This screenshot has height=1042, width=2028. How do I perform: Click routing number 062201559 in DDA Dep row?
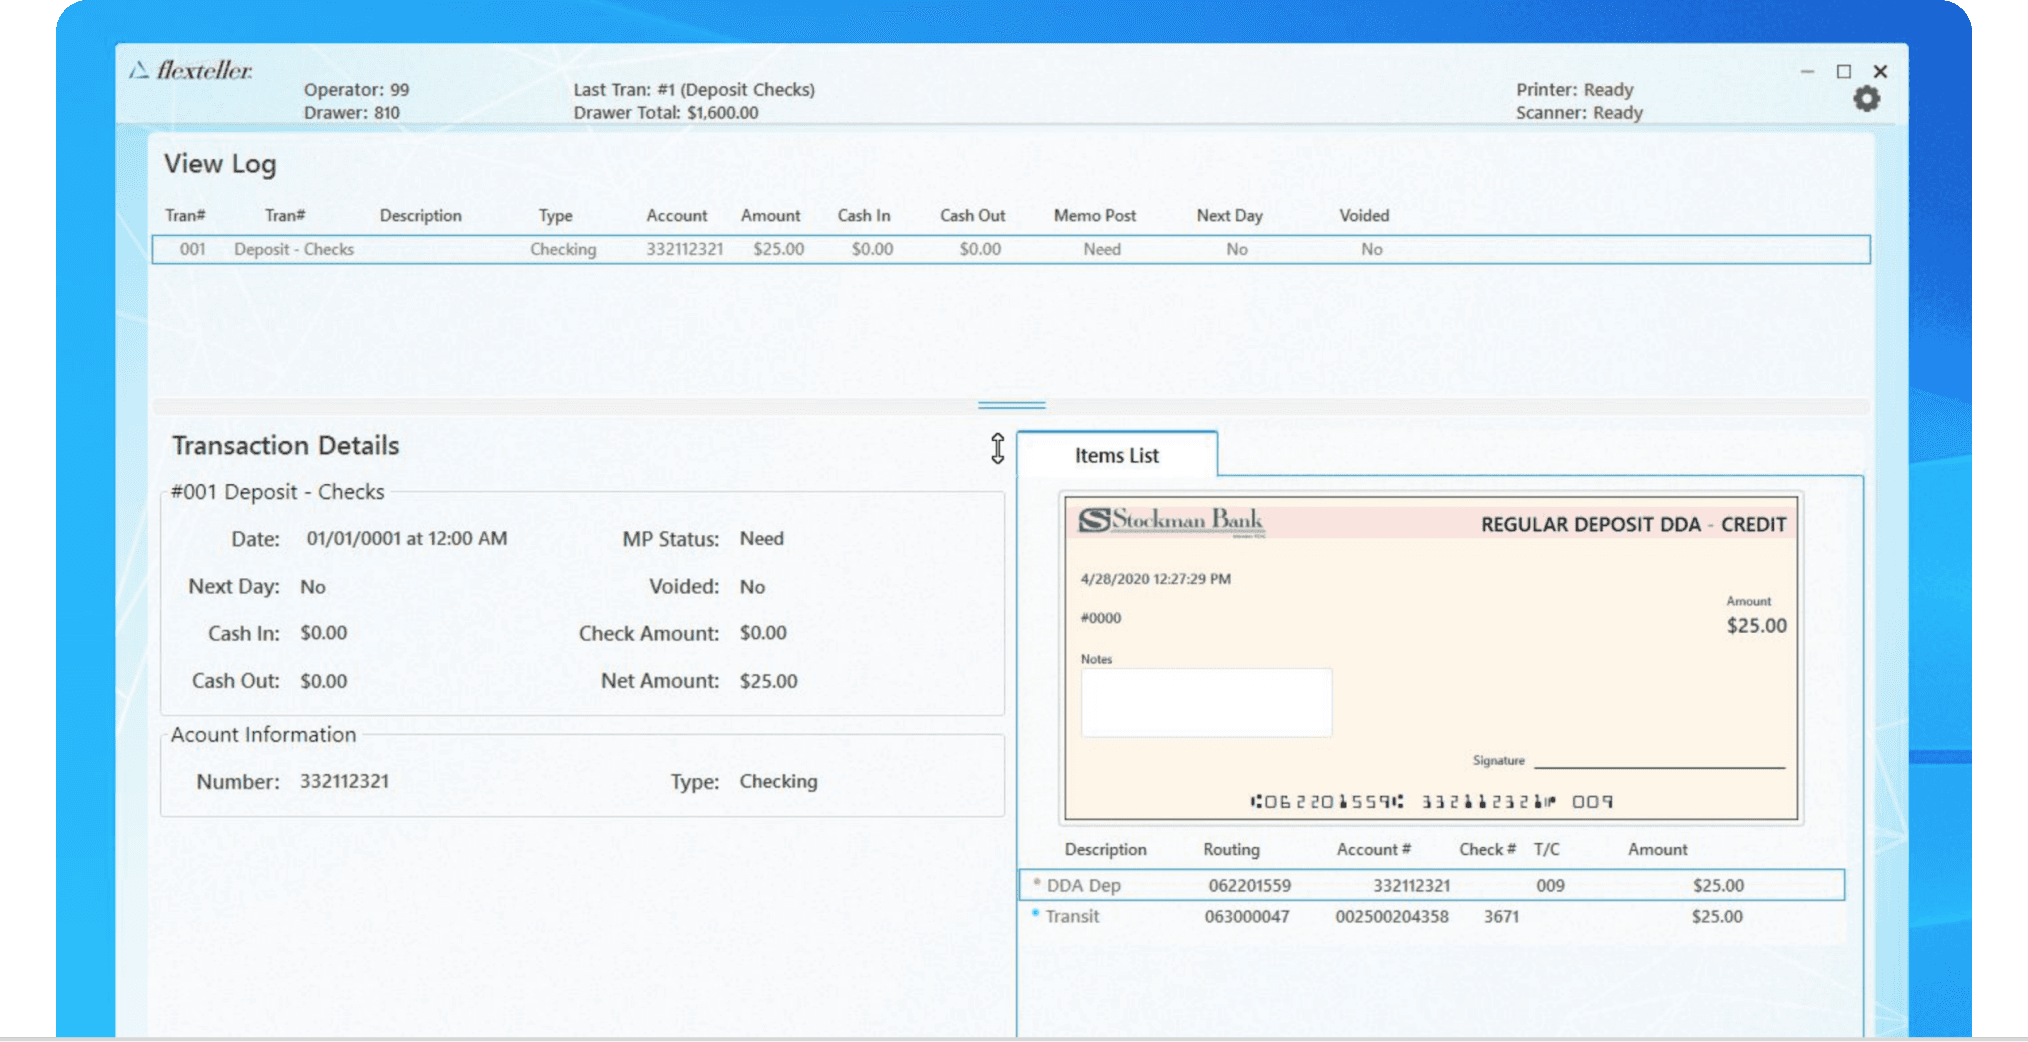[1249, 885]
